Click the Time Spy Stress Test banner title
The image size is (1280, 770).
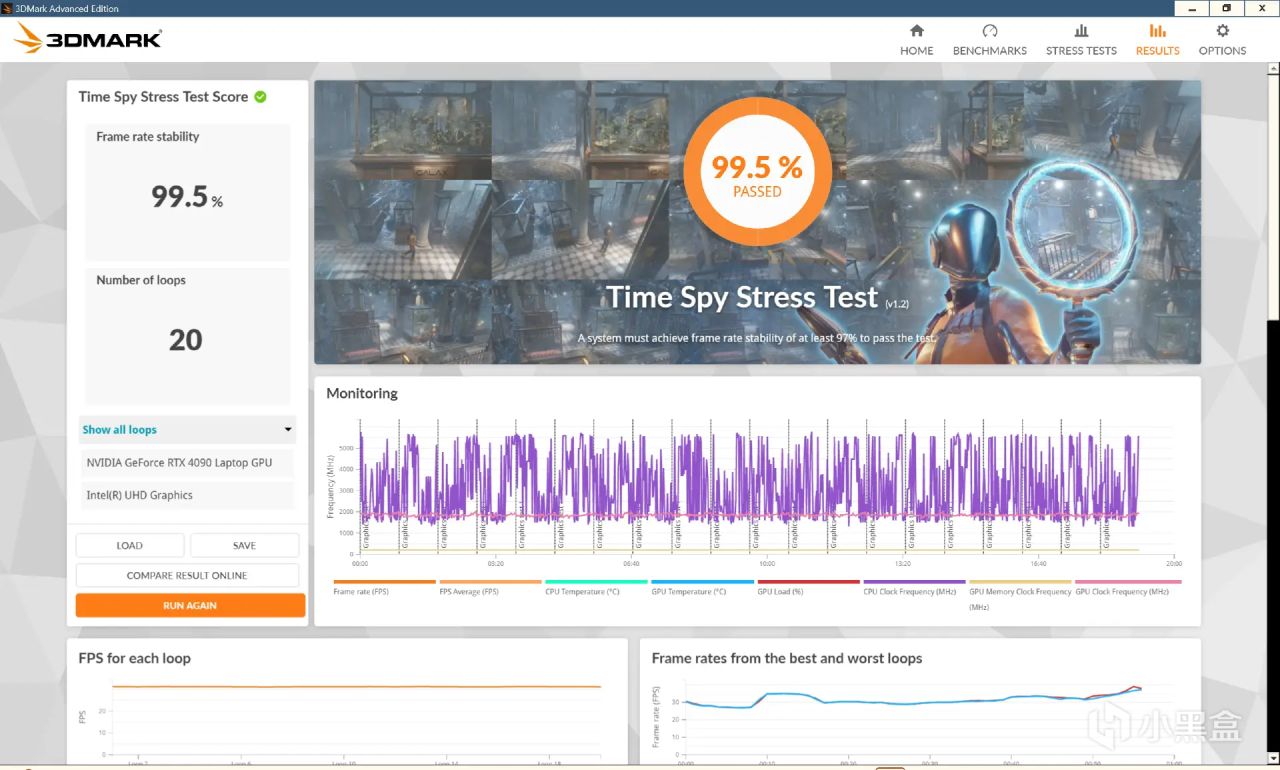(x=741, y=297)
